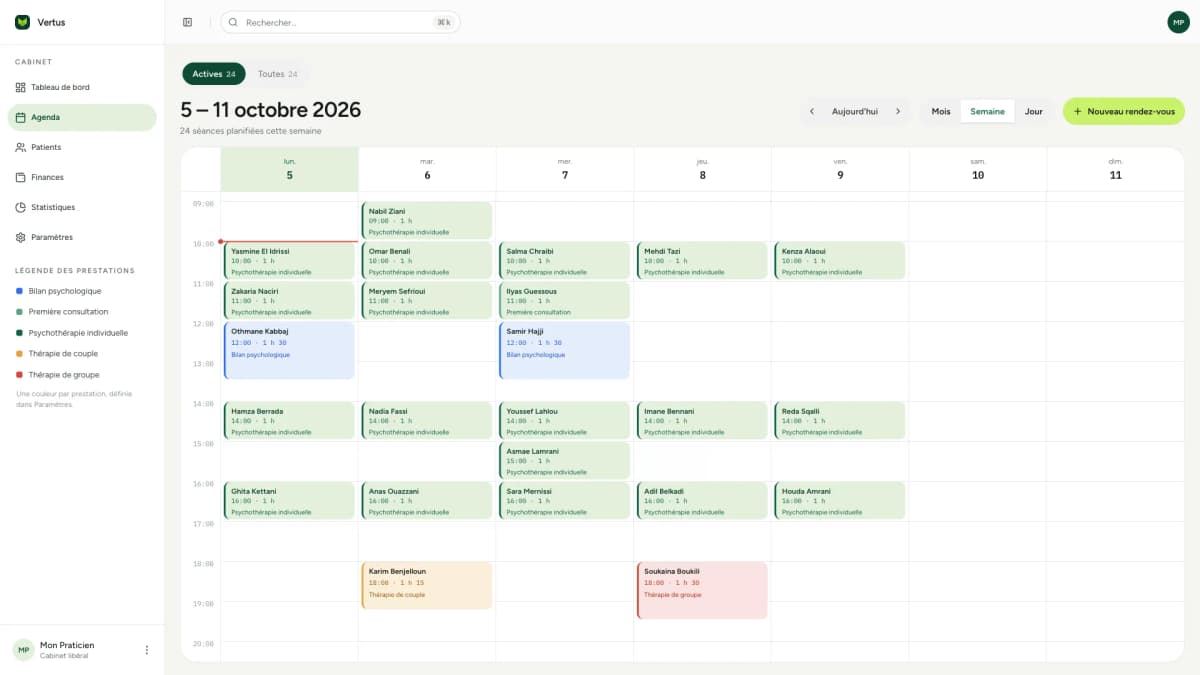This screenshot has height=675, width=1200.
Task: Select the dim. 11 day header
Action: tap(1115, 169)
